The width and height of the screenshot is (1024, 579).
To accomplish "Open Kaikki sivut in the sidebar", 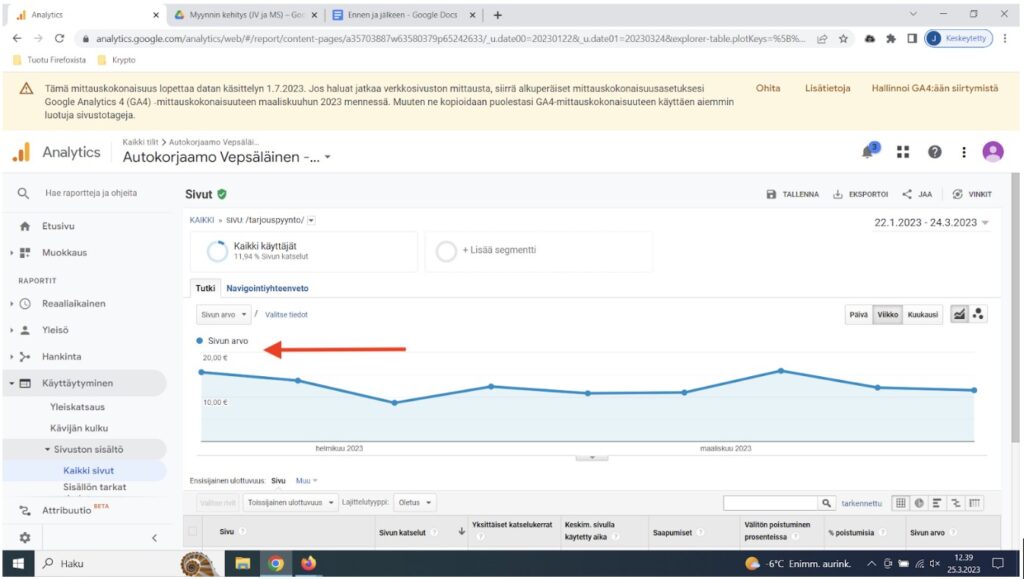I will pos(89,471).
